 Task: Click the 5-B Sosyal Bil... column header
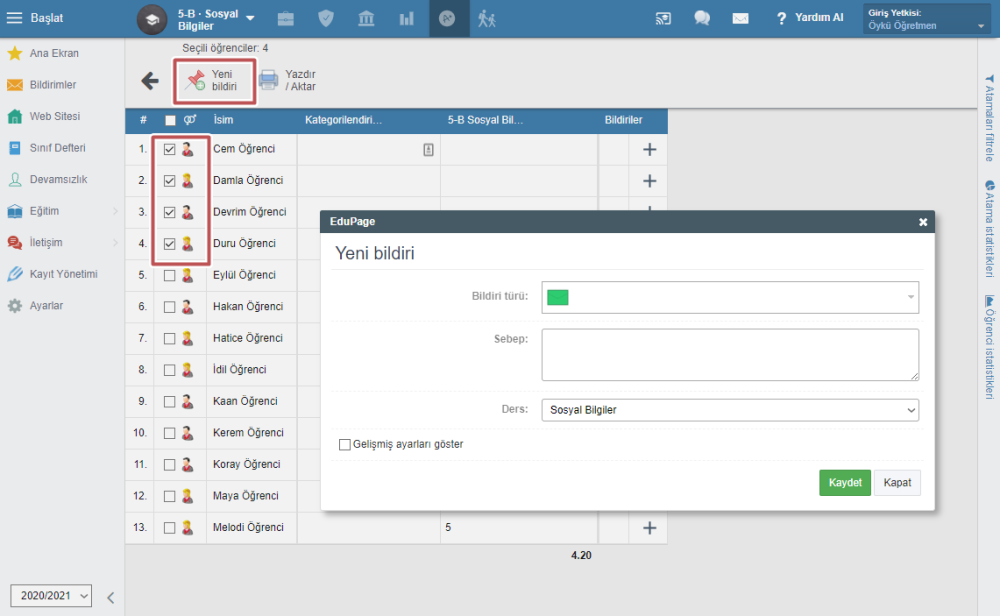pyautogui.click(x=485, y=120)
